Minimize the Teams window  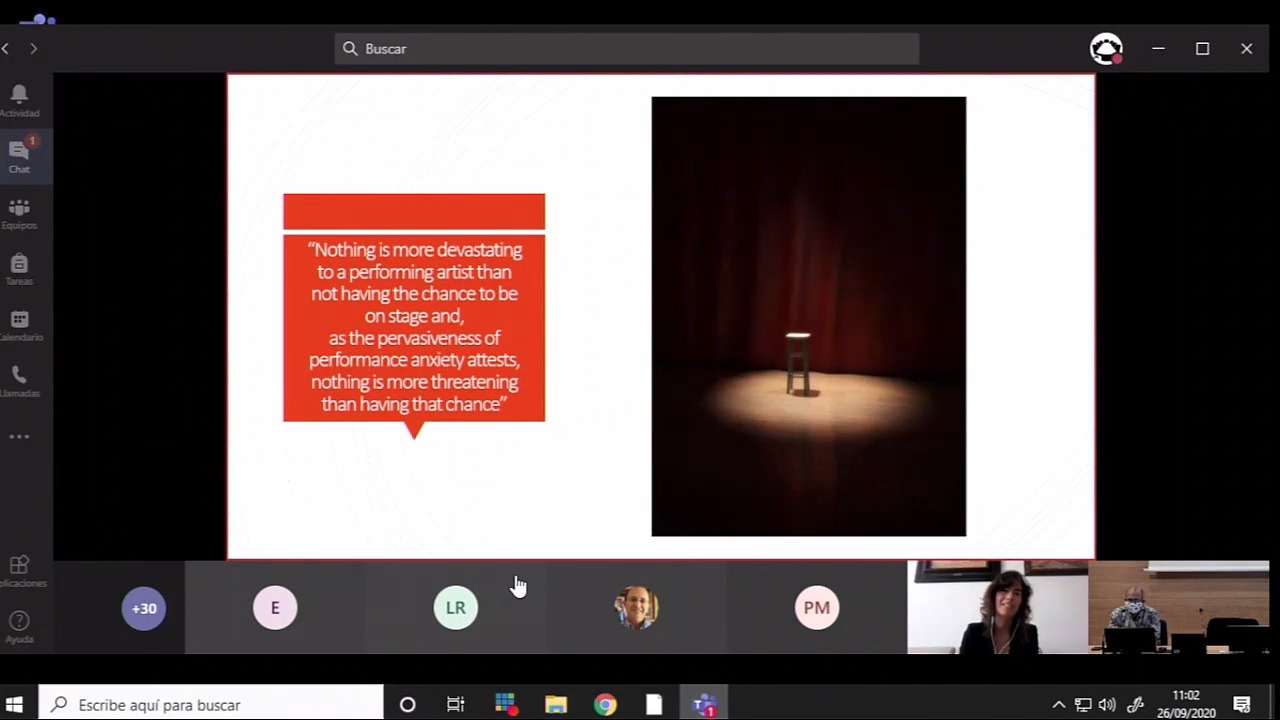click(x=1158, y=48)
